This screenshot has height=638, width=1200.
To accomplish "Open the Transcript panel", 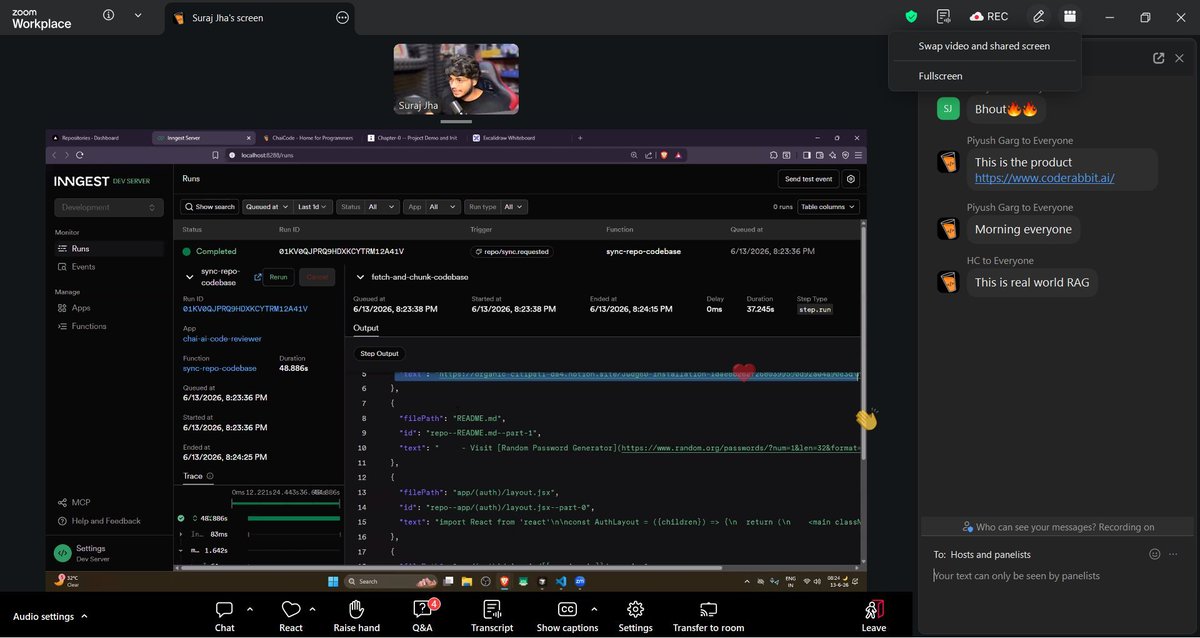I will (491, 616).
